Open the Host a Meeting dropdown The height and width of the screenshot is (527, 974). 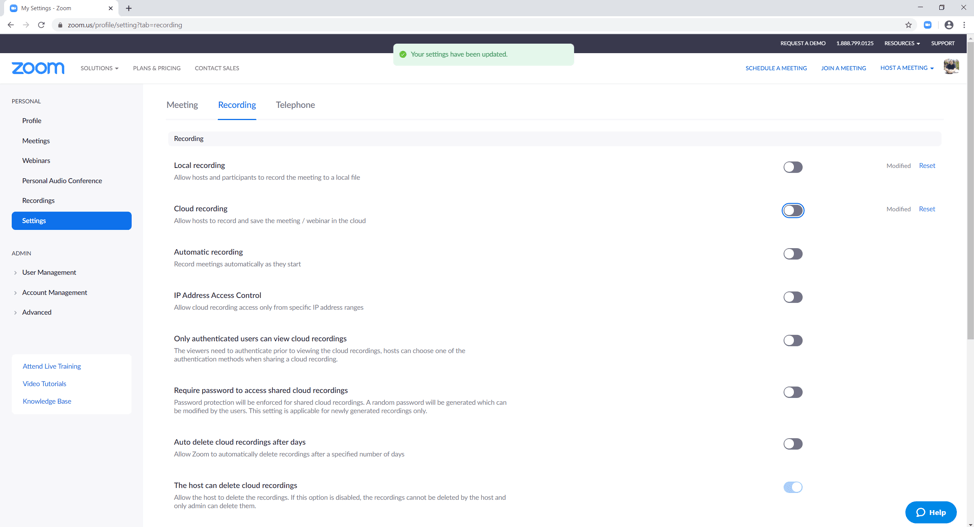(906, 68)
